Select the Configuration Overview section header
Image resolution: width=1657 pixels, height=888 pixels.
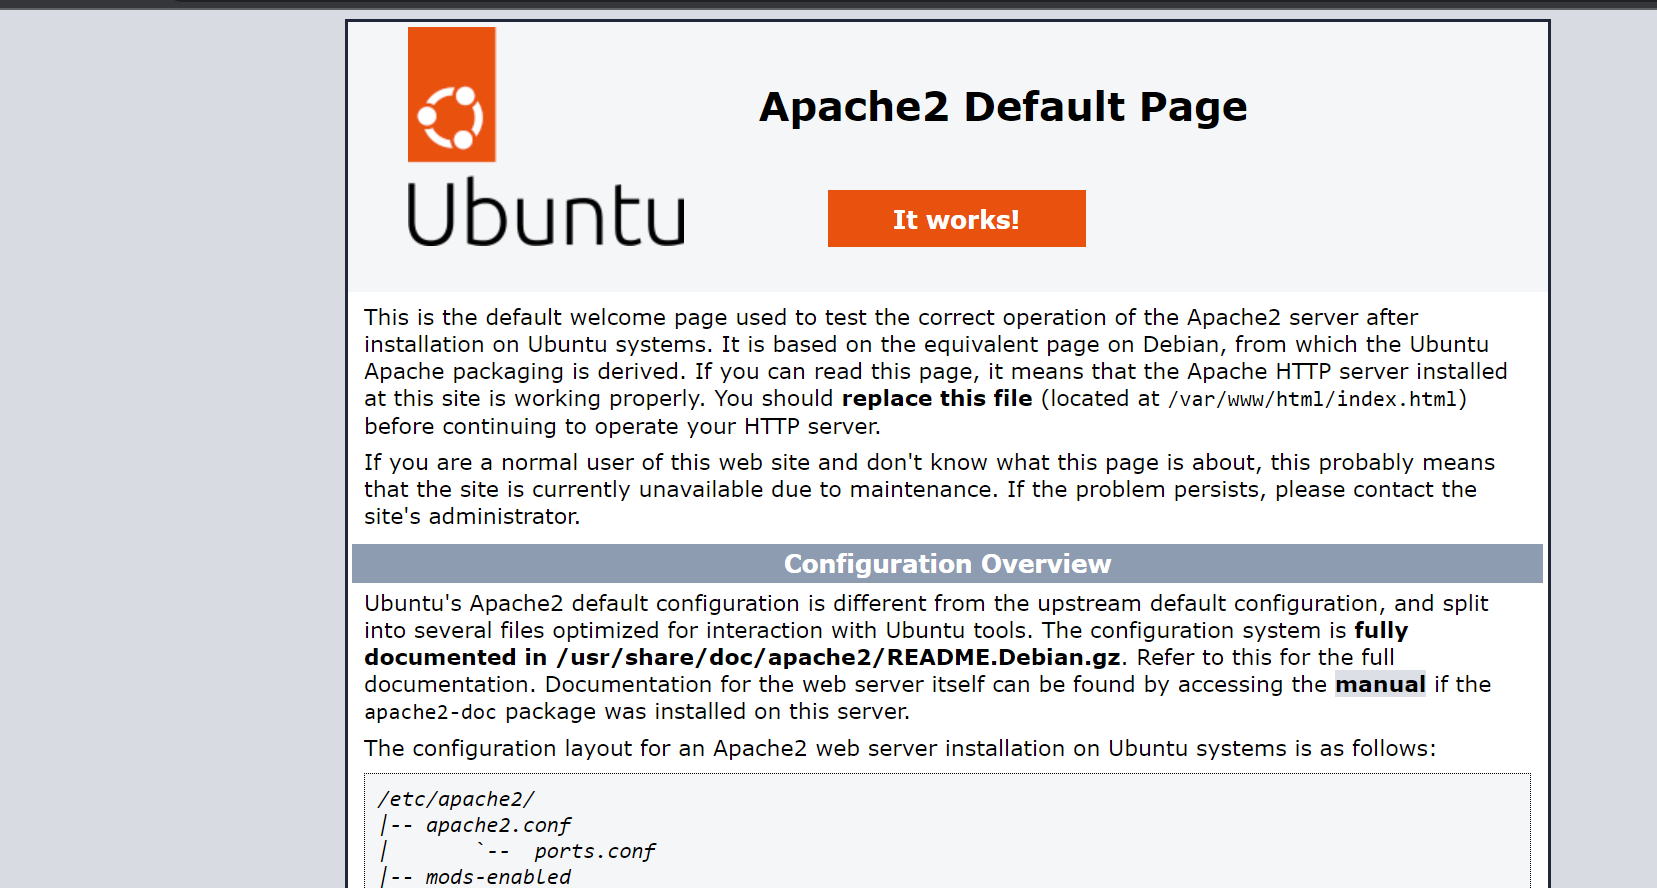point(946,564)
